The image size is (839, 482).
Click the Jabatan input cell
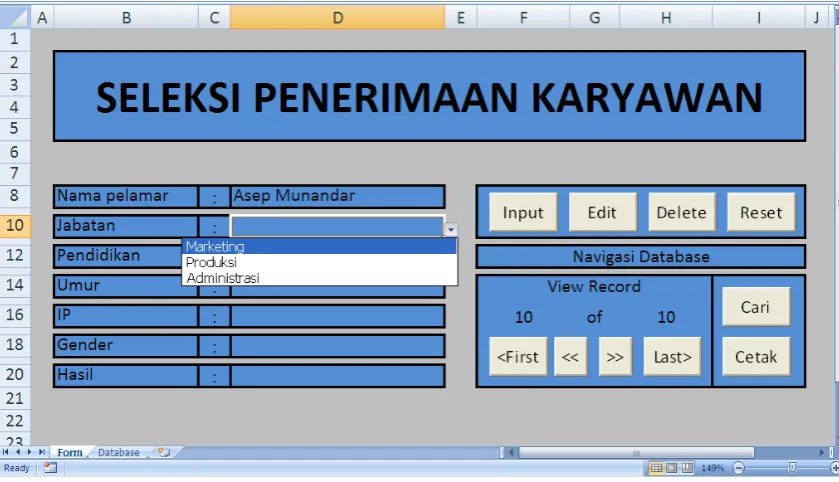tap(338, 226)
